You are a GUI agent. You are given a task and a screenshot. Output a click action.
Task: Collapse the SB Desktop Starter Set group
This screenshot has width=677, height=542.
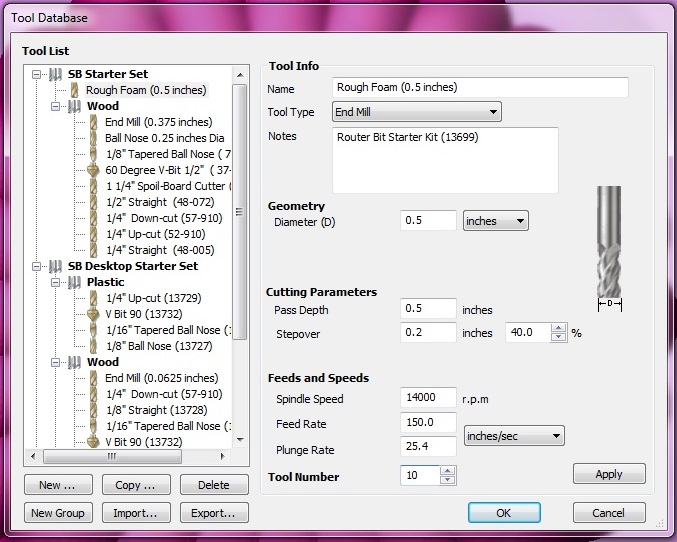37,266
